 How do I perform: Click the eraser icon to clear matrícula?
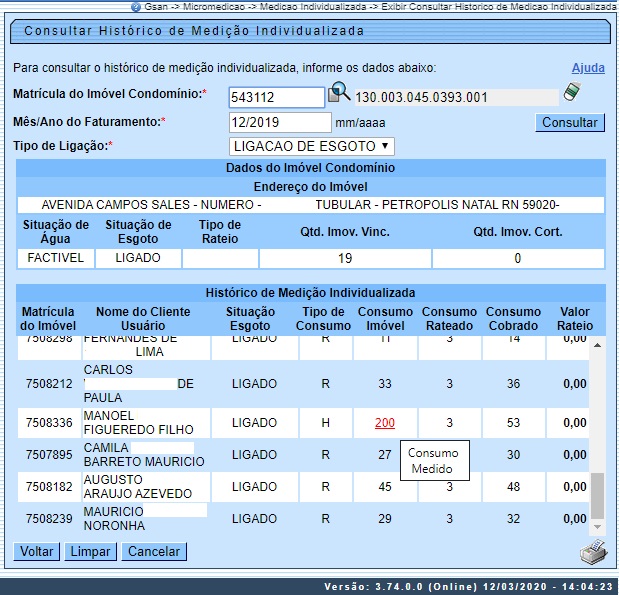pyautogui.click(x=572, y=92)
